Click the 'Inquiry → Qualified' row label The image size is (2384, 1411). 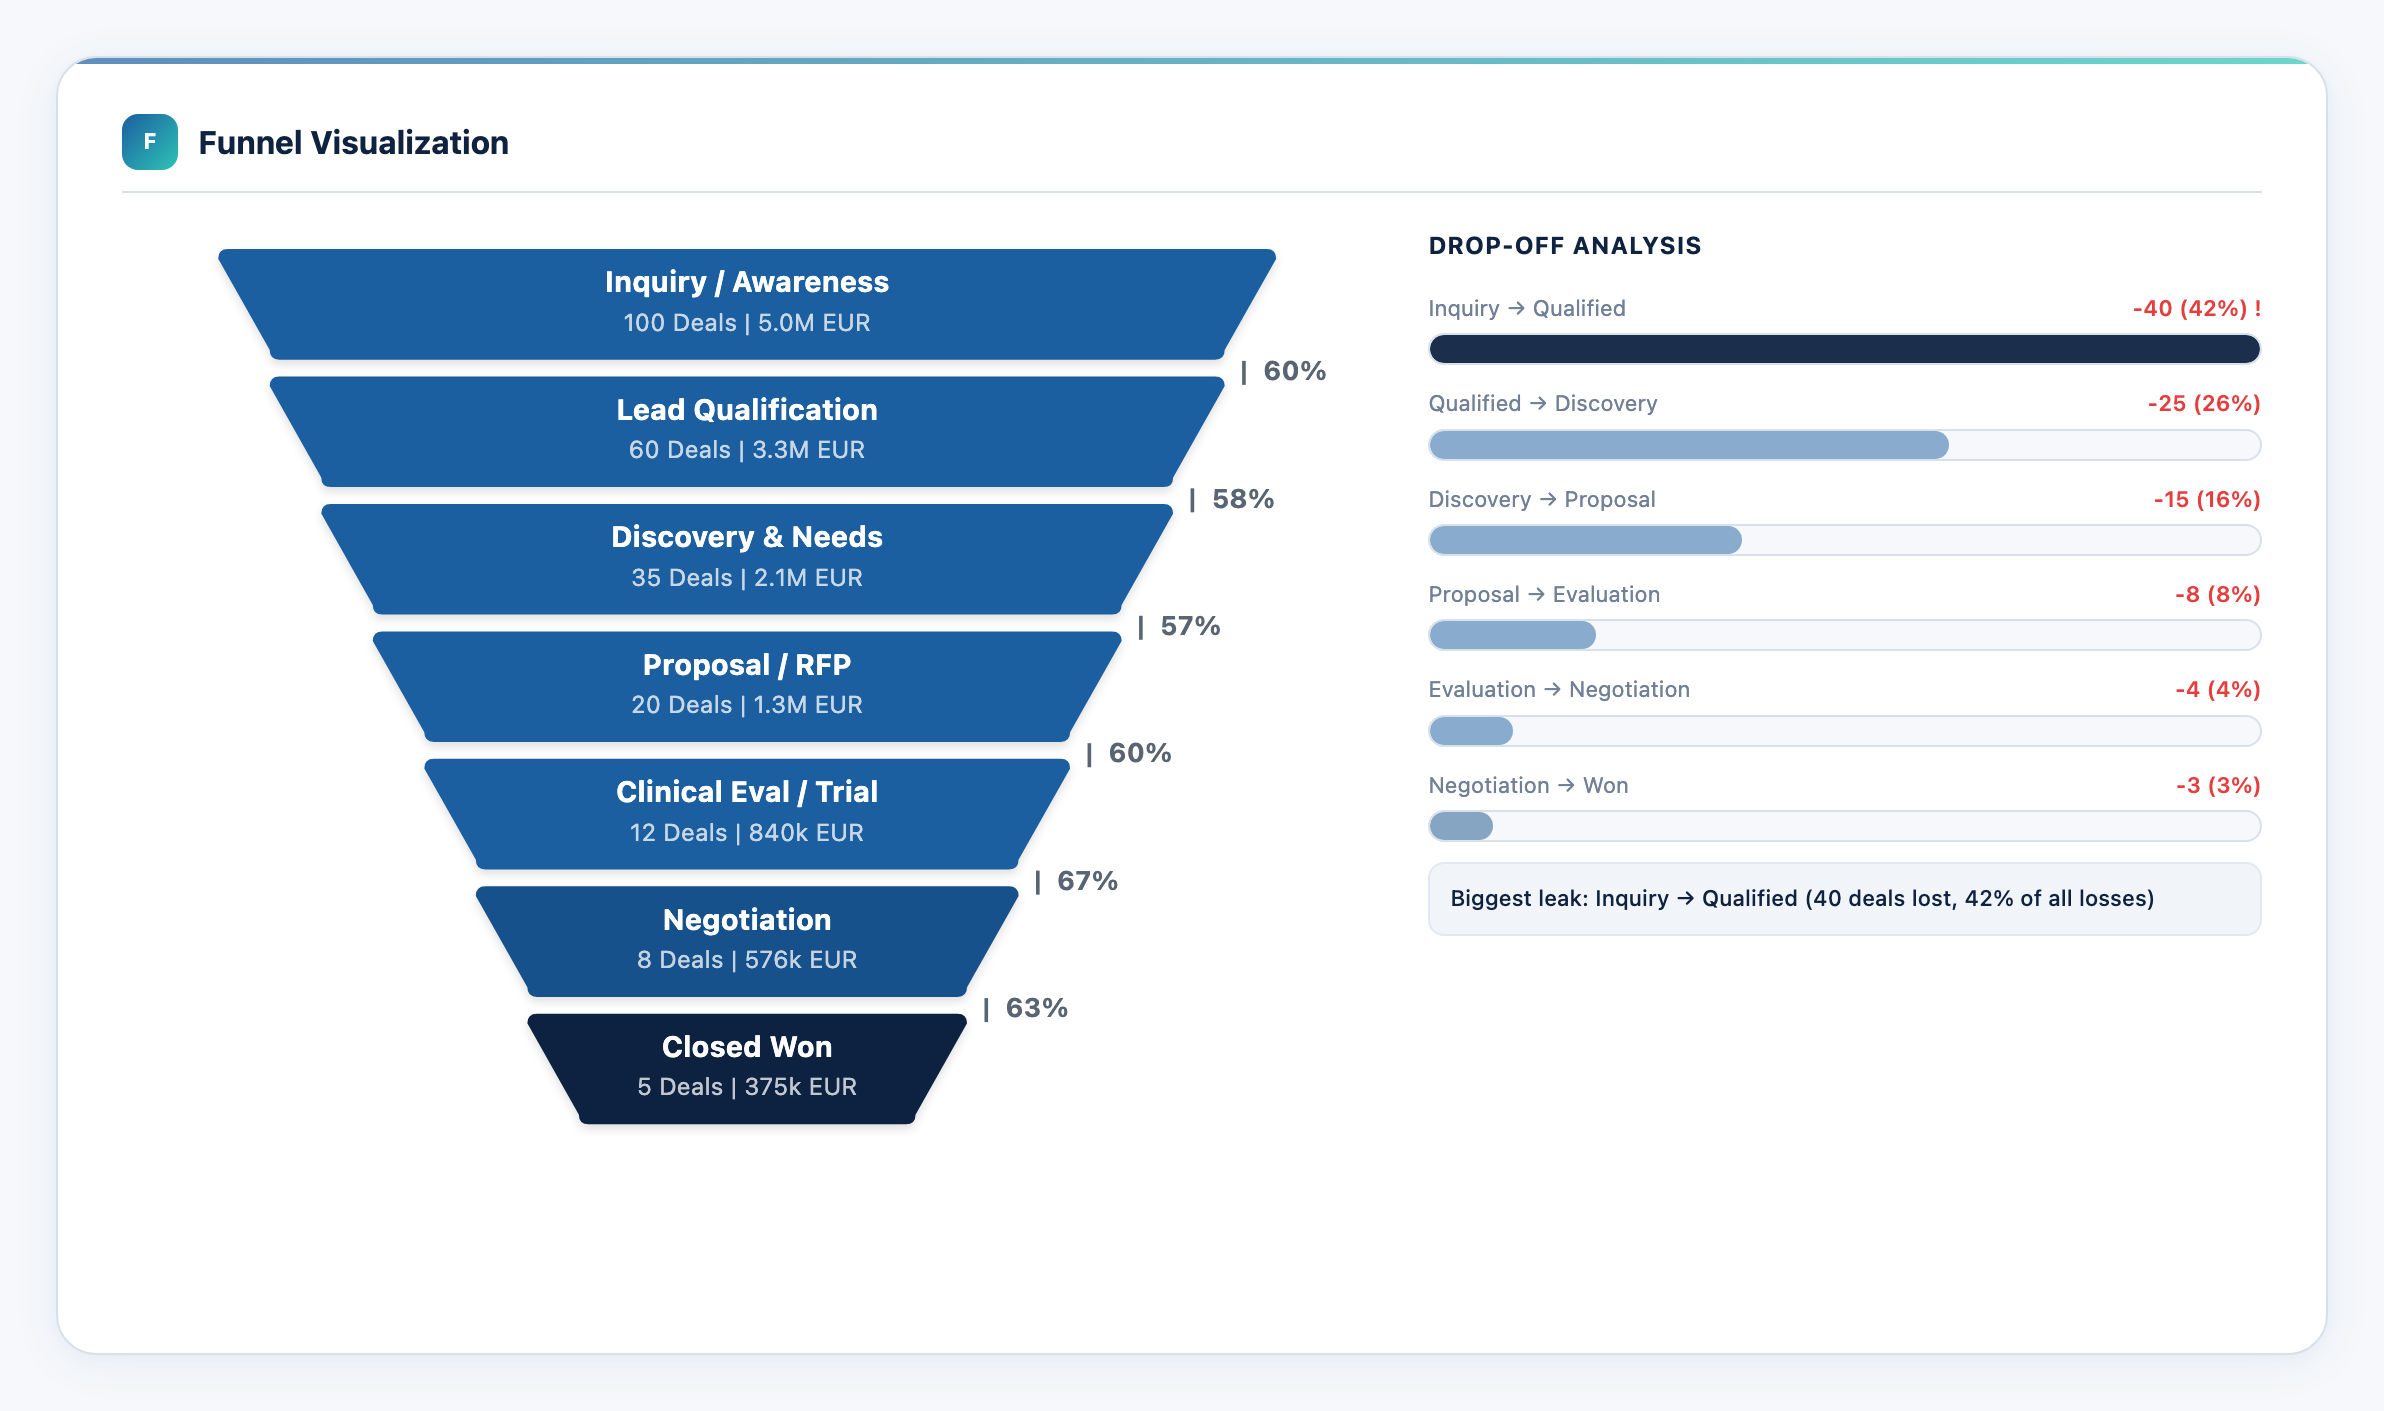tap(1527, 308)
